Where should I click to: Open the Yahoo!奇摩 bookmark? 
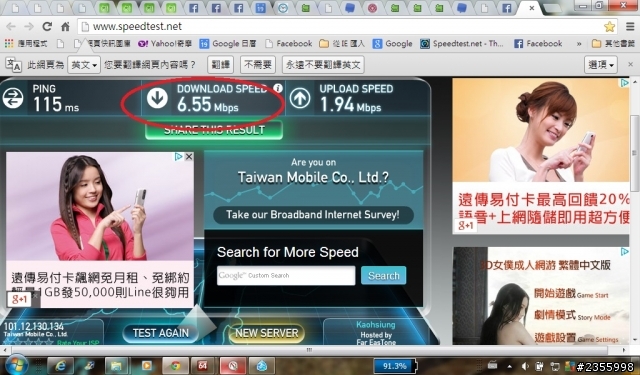click(x=165, y=43)
